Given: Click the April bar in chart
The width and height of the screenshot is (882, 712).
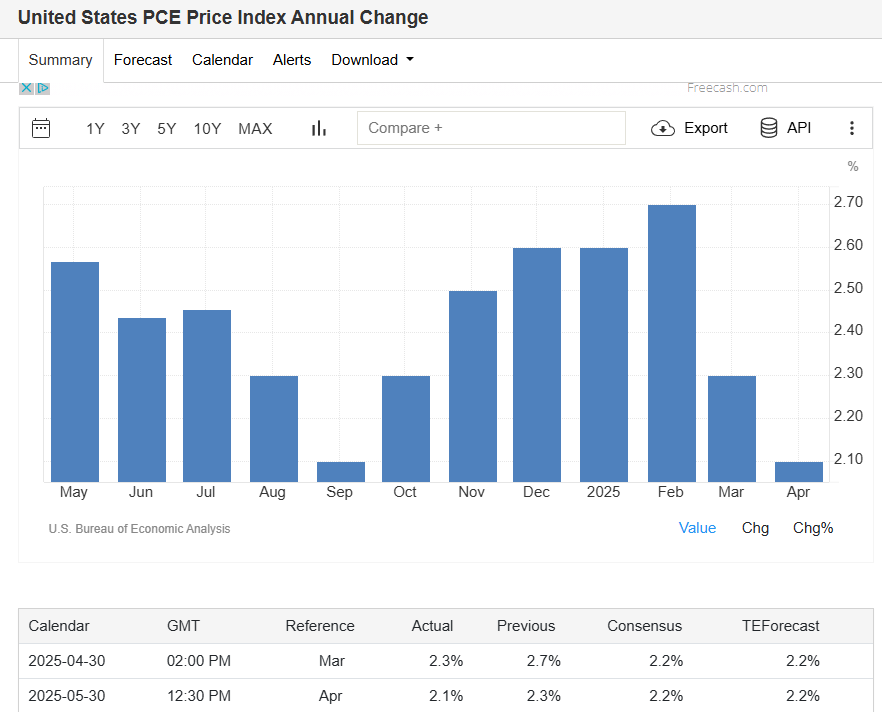Looking at the screenshot, I should (799, 472).
